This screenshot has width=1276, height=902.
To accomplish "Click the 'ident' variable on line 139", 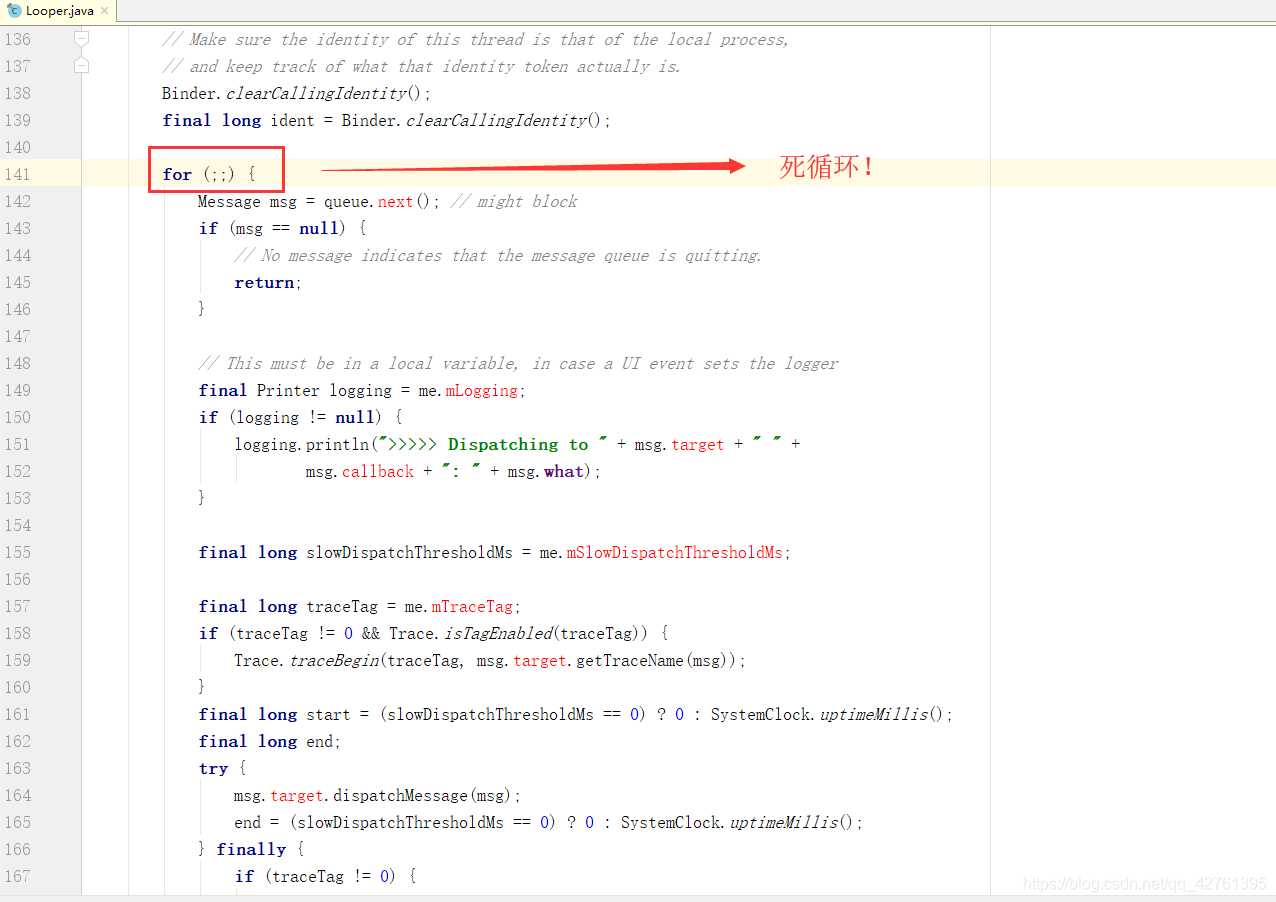I will pos(293,120).
